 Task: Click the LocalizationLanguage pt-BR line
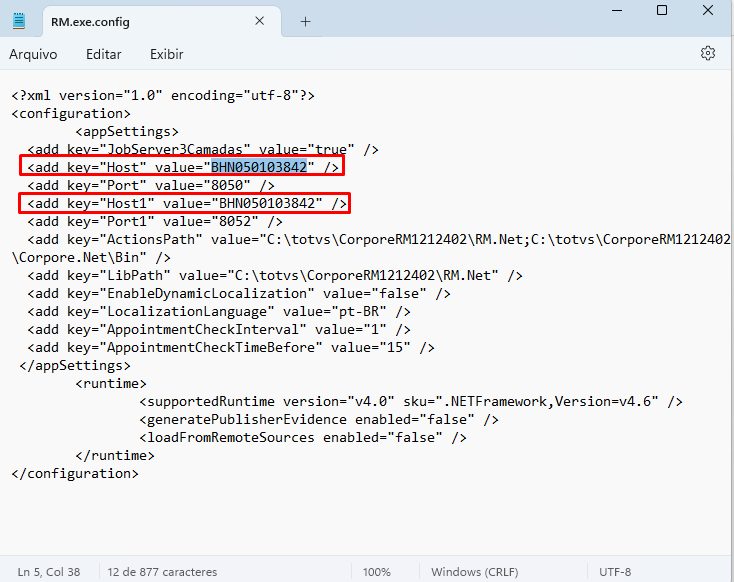(x=219, y=311)
